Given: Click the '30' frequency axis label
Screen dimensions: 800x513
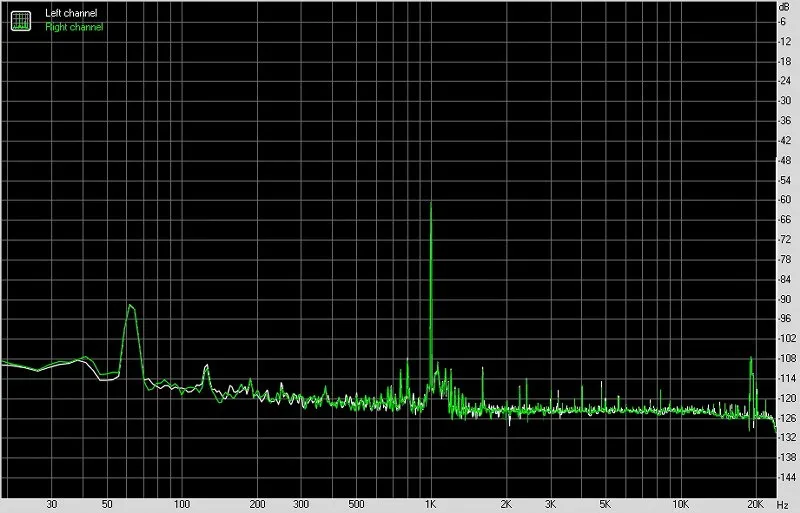Looking at the screenshot, I should [52, 504].
